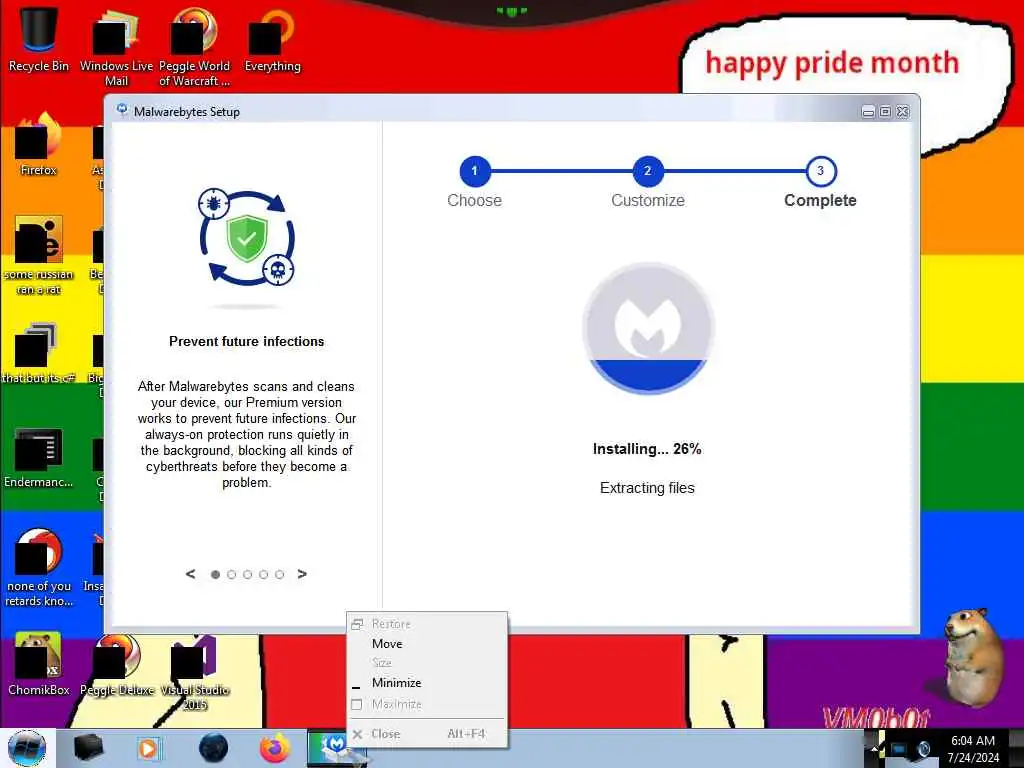Click the prevent infections shield illustration

click(247, 238)
